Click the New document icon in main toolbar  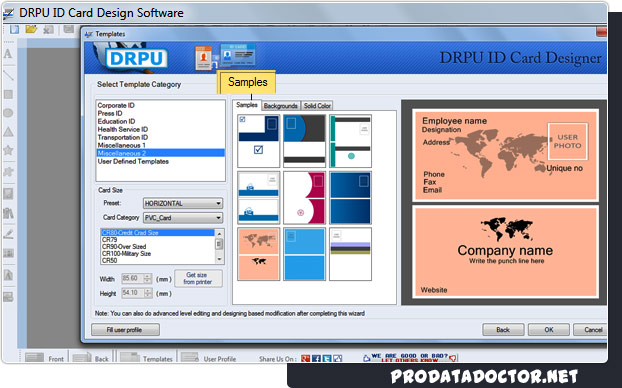pos(14,29)
